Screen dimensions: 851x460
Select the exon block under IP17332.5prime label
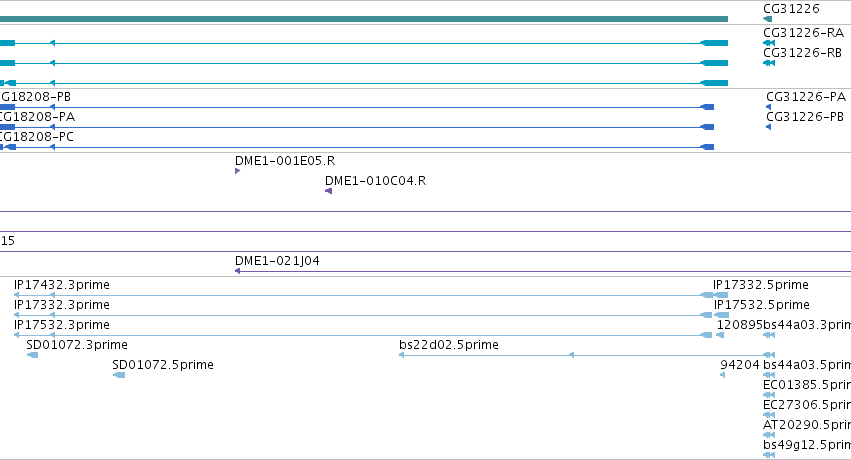tap(721, 295)
